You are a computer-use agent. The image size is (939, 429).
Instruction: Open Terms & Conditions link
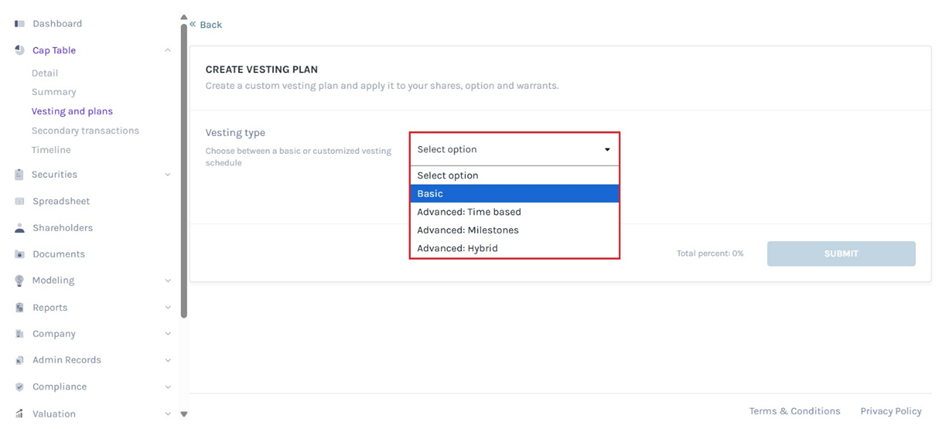794,411
